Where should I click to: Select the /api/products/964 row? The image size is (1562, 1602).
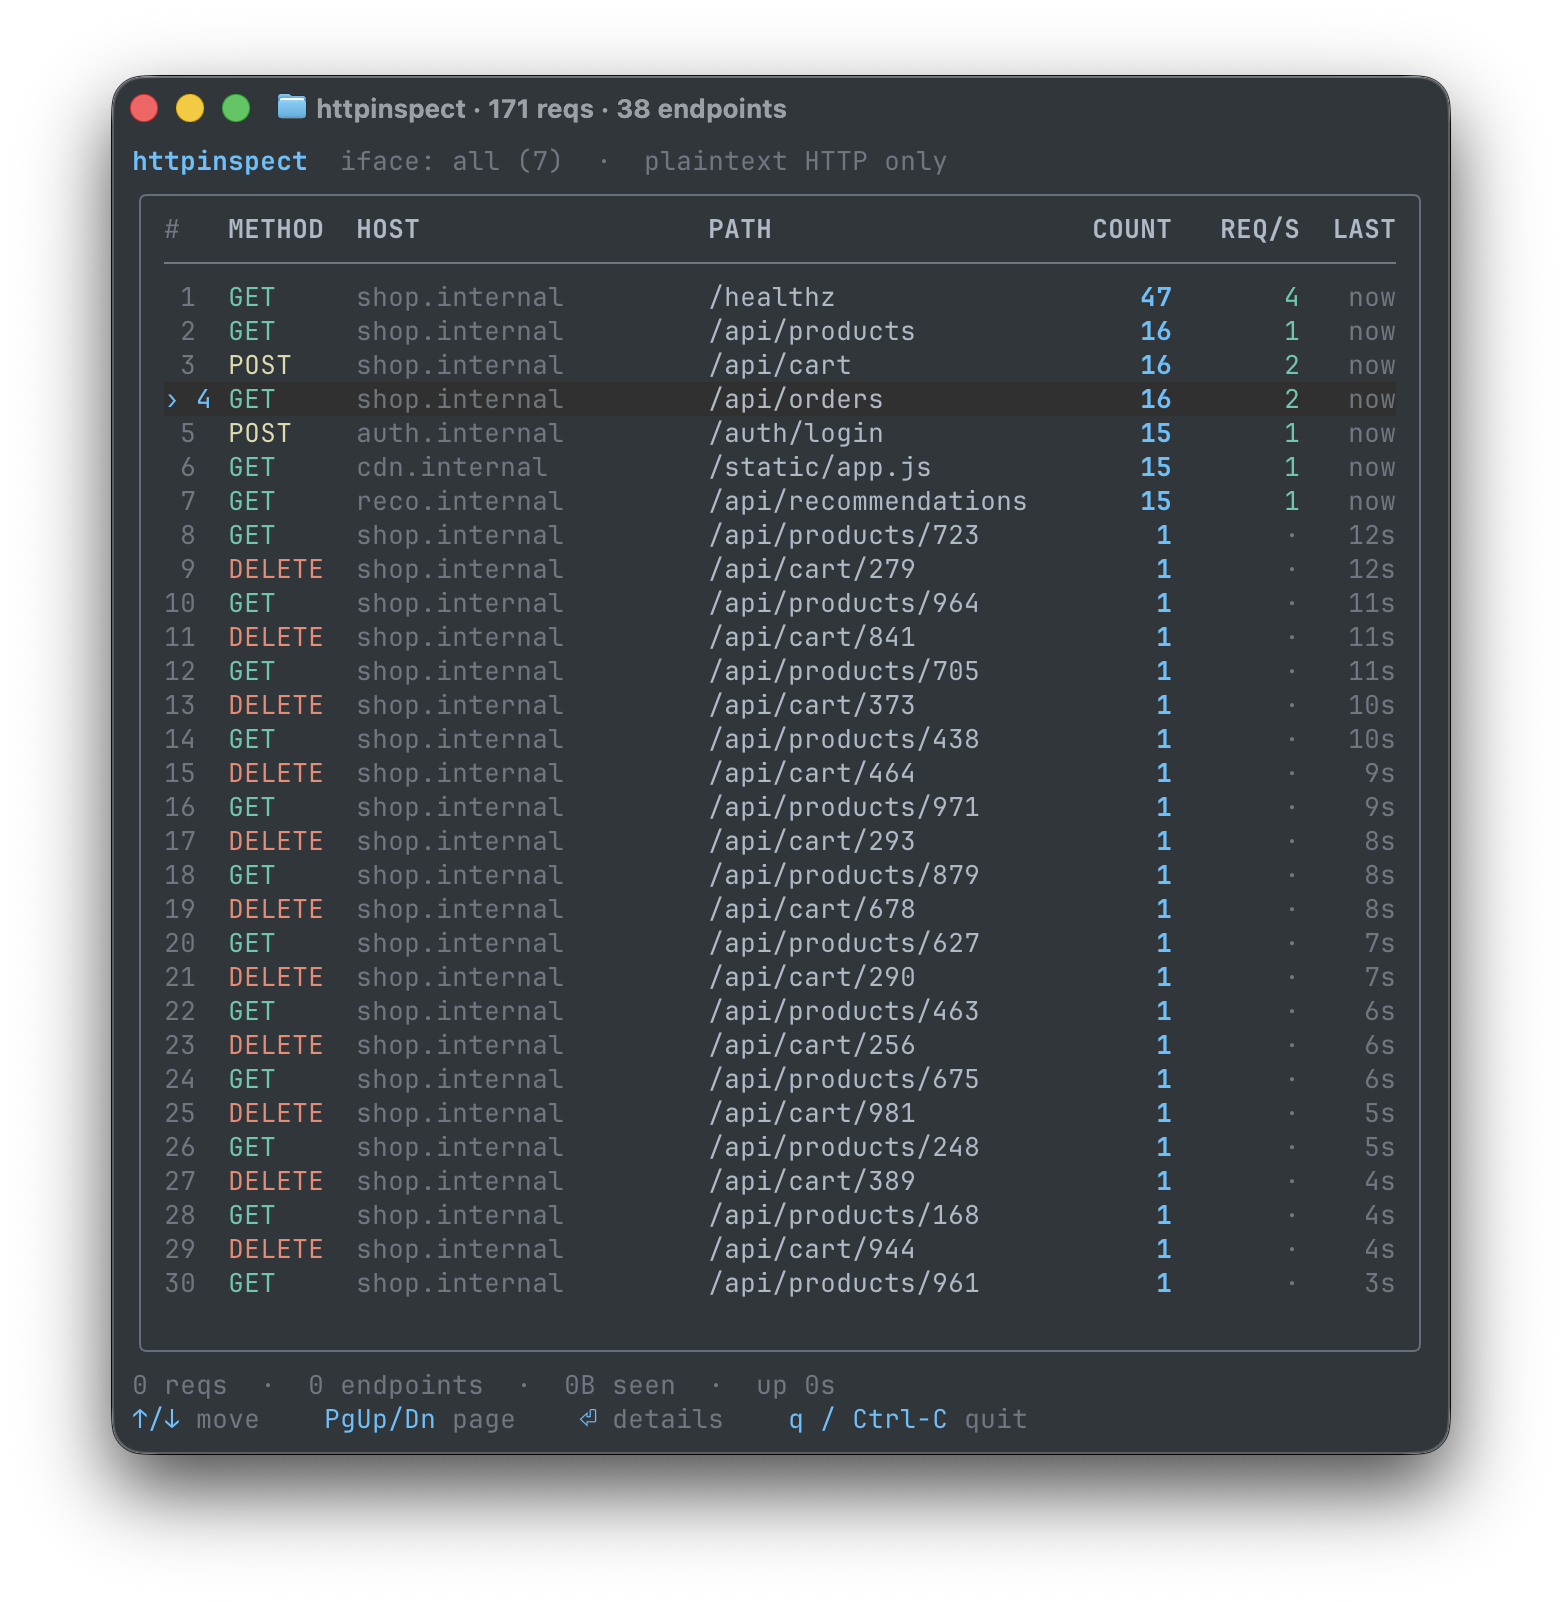click(780, 603)
